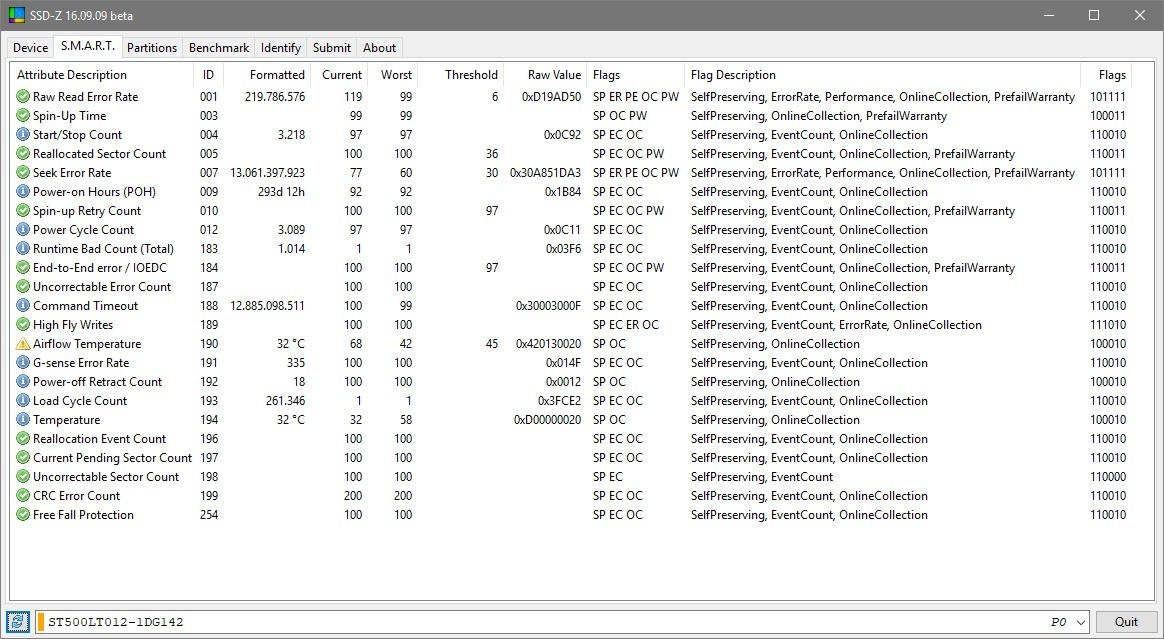Click the green icon for End-to-End error / IOEDC
1164x639 pixels.
click(x=22, y=268)
